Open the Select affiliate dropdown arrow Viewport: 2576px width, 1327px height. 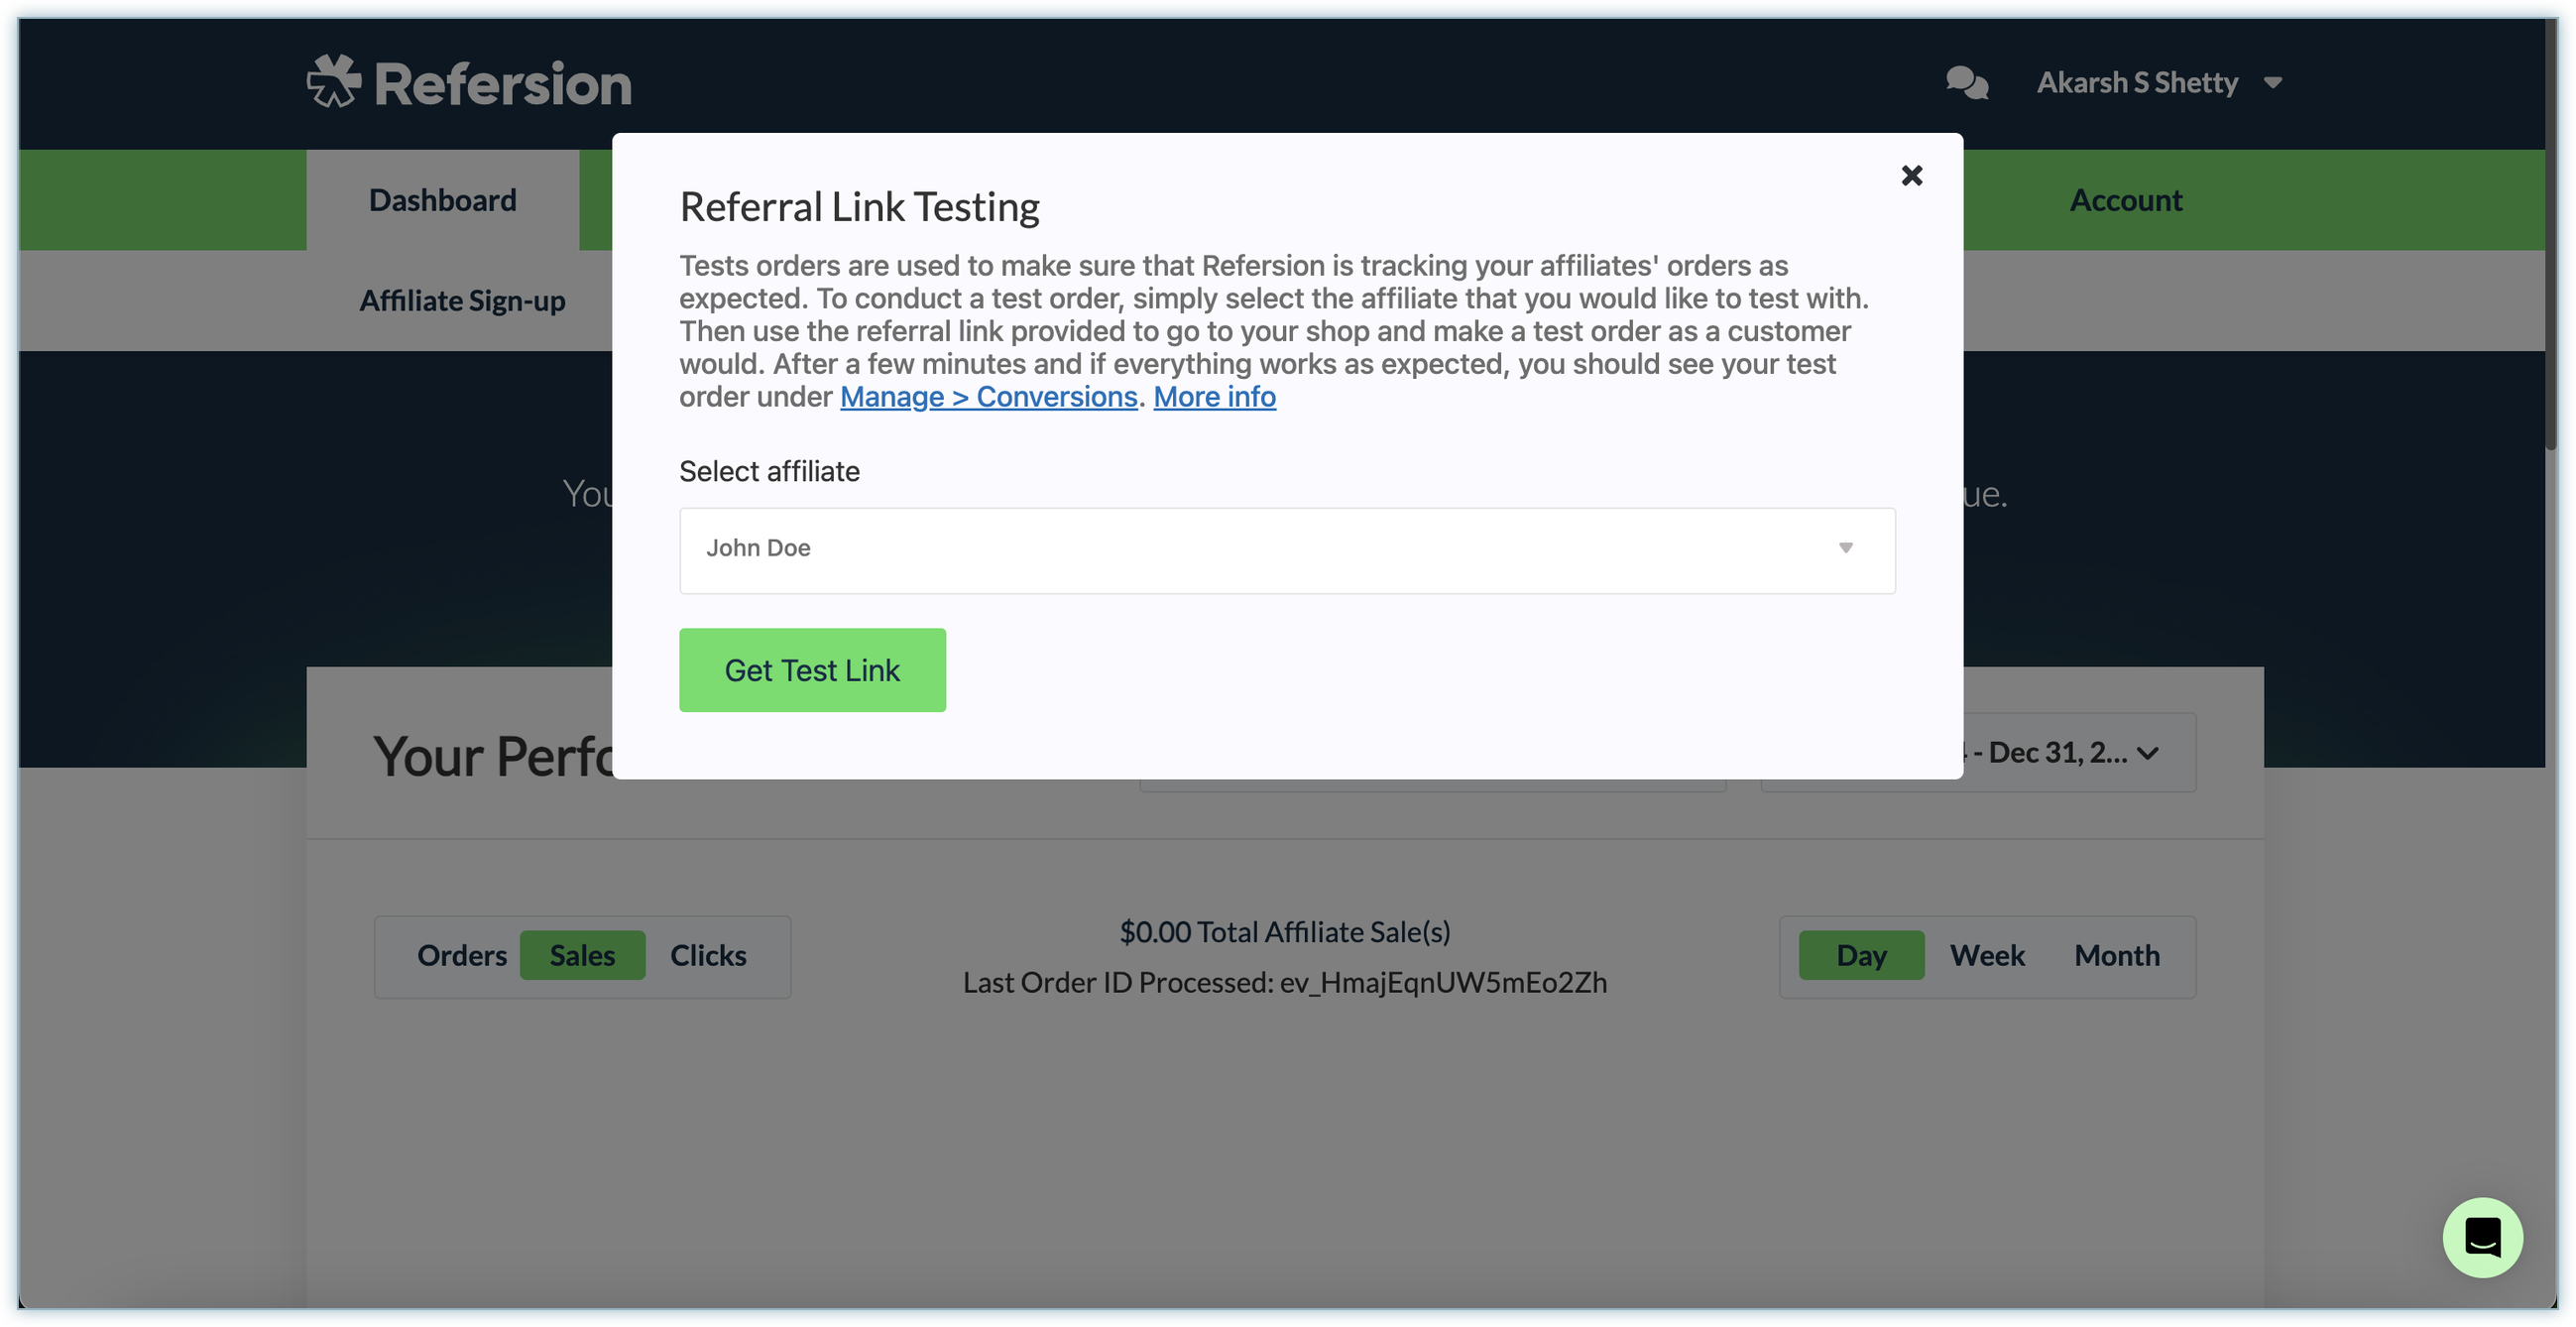[x=1845, y=548]
